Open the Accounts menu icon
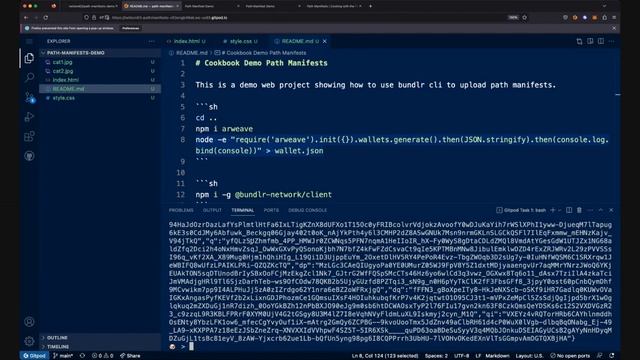640x360 pixels. click(29, 322)
